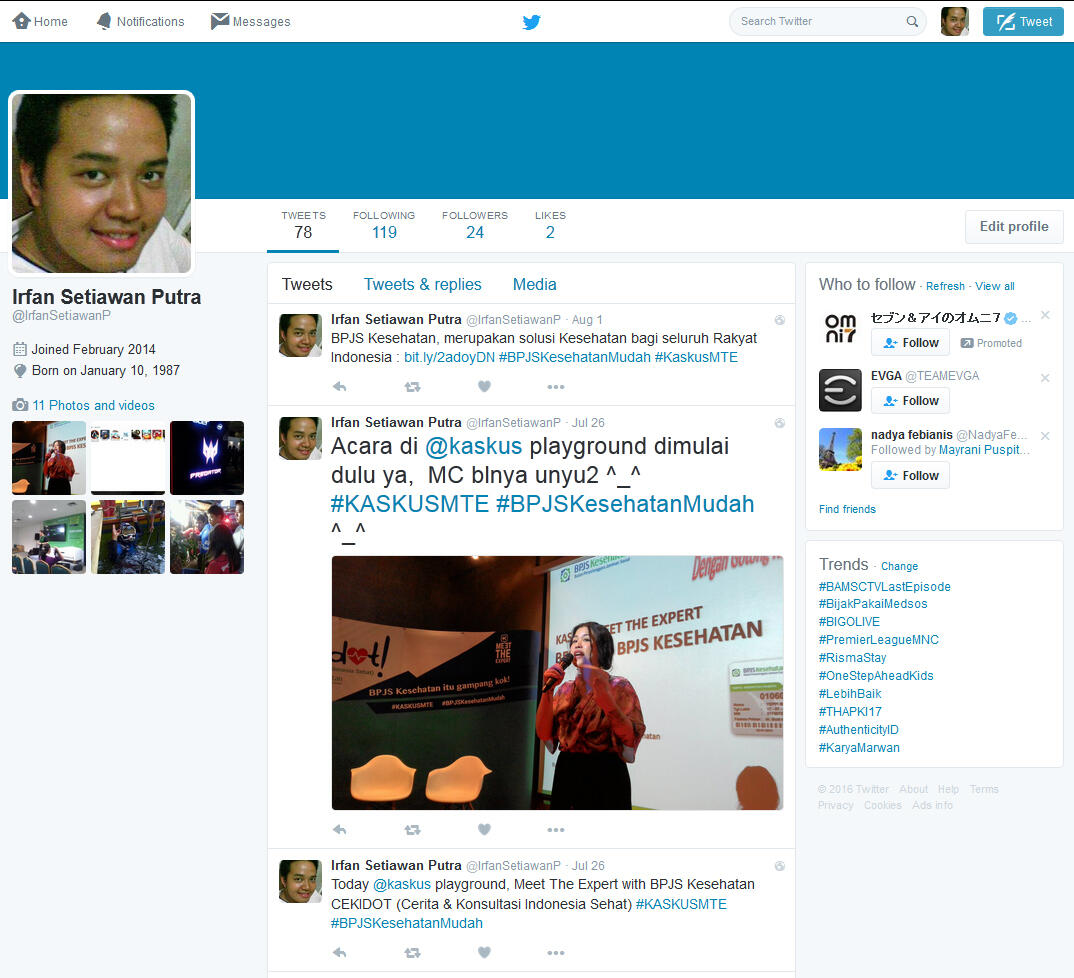This screenshot has width=1074, height=978.
Task: Follow nadya febianis
Action: coord(910,475)
